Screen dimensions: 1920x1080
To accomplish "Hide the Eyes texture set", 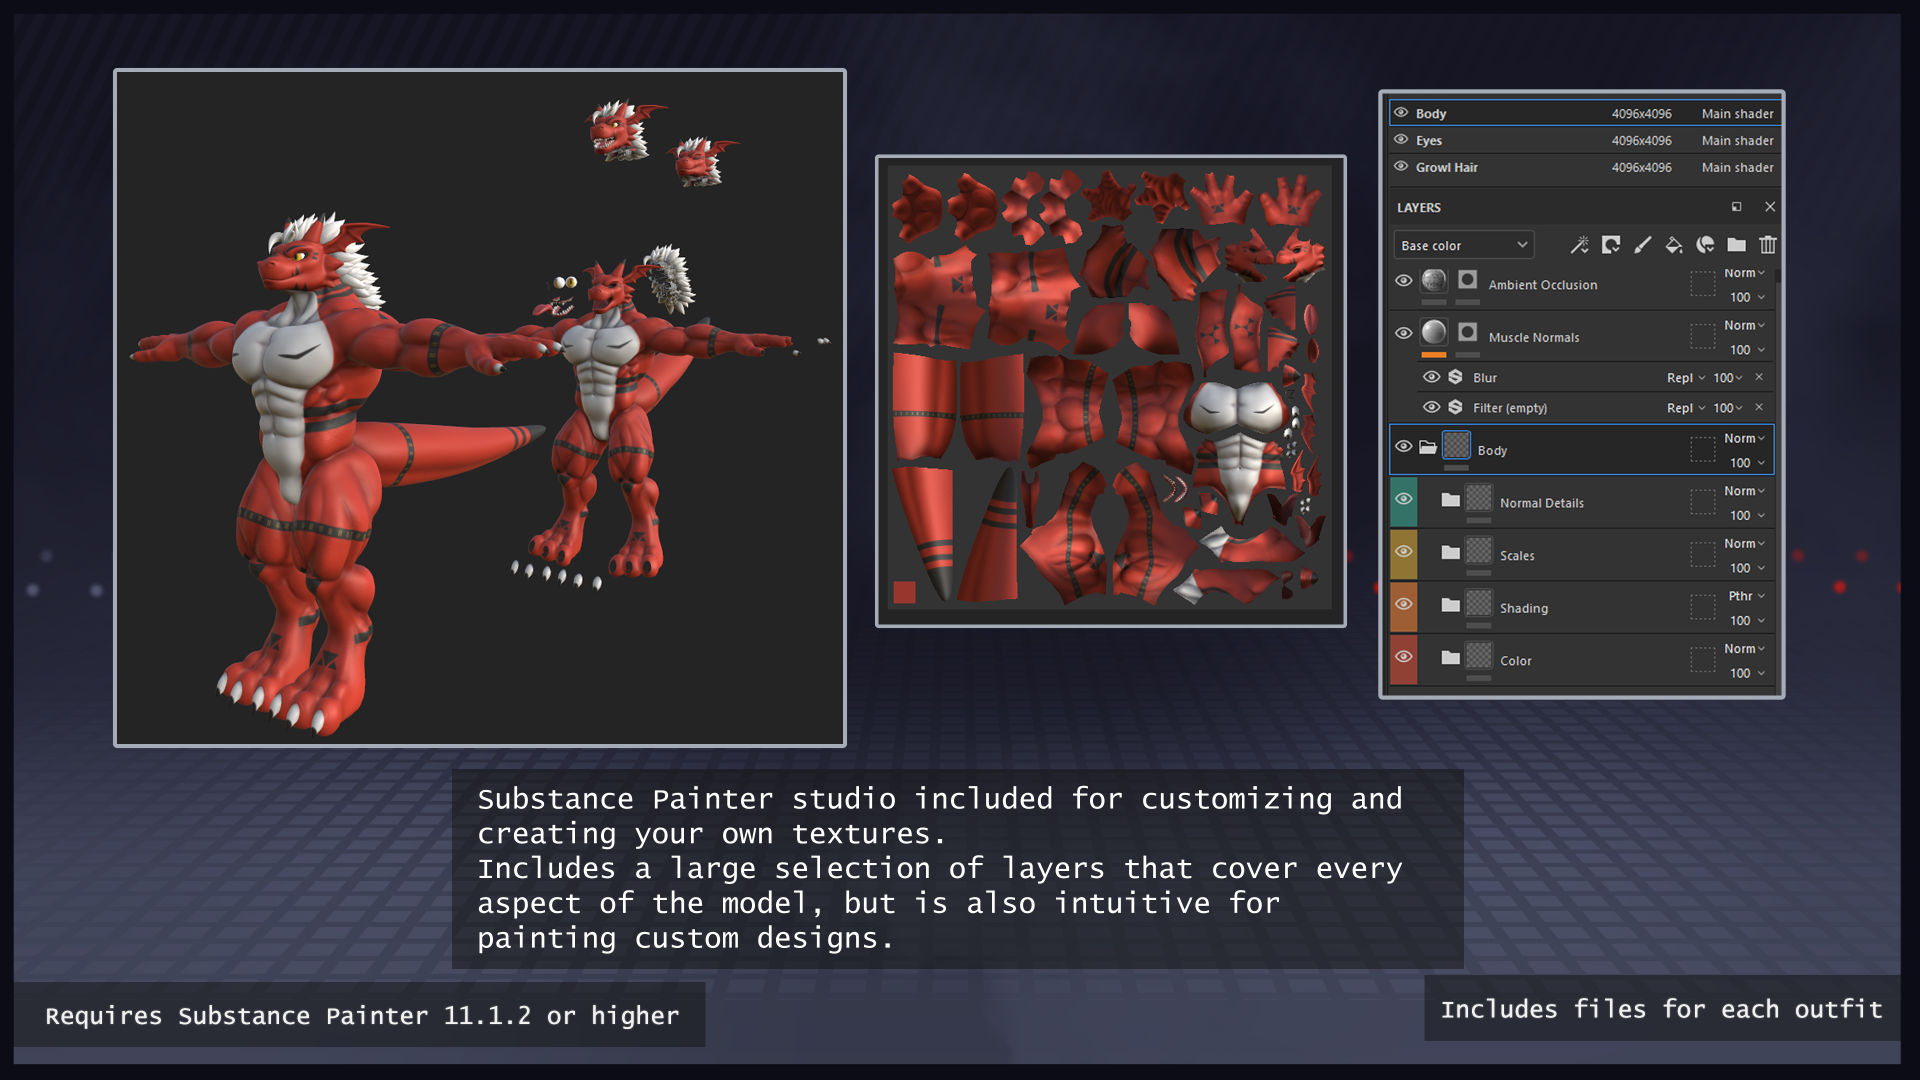I will pyautogui.click(x=1401, y=140).
